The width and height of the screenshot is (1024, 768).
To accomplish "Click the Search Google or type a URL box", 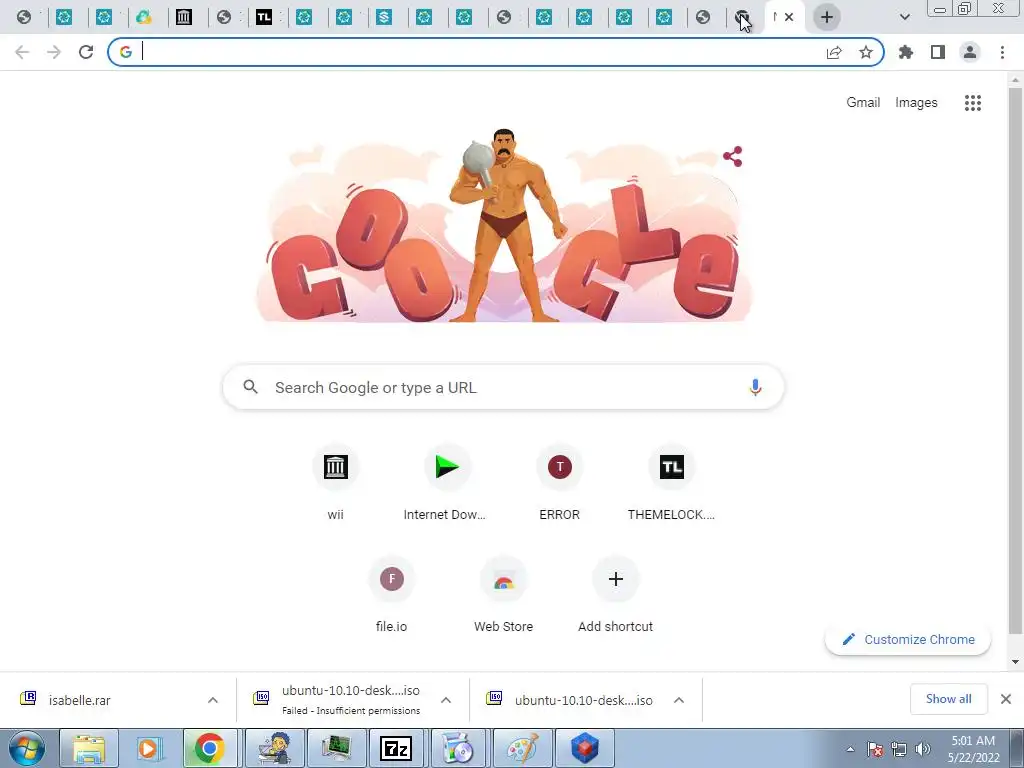I will click(503, 387).
